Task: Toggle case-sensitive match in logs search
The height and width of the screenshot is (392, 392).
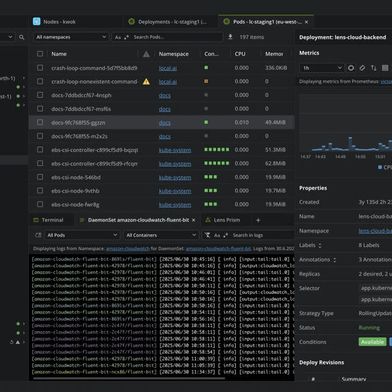Action: click(x=217, y=235)
